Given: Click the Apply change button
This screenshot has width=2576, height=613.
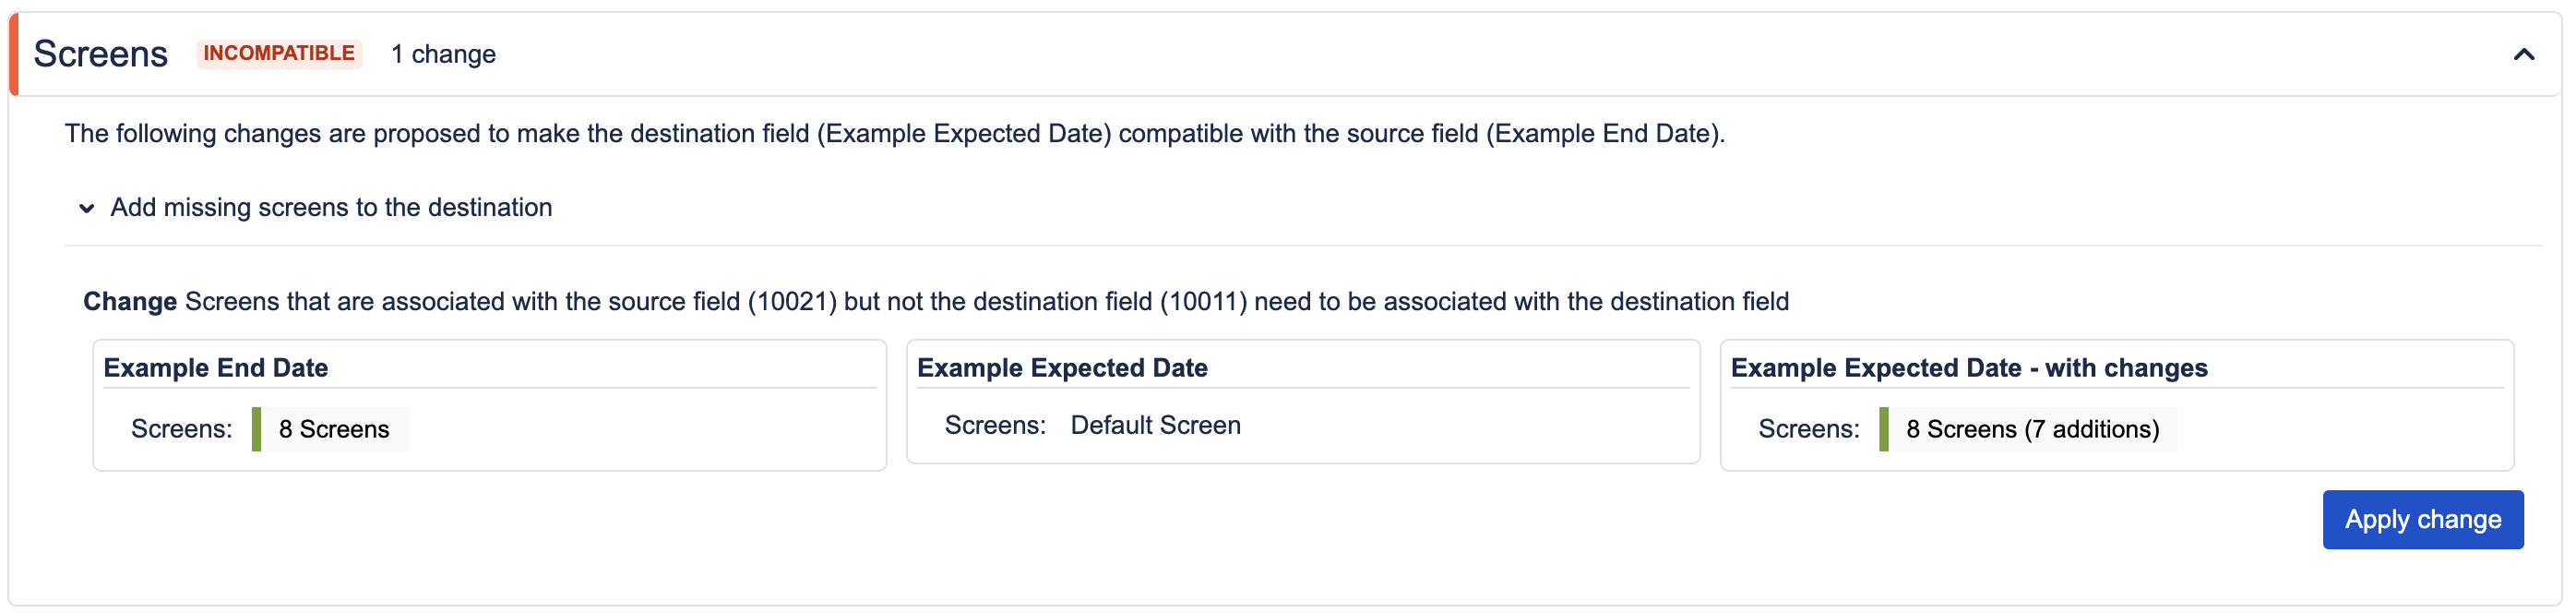Looking at the screenshot, I should pos(2422,519).
